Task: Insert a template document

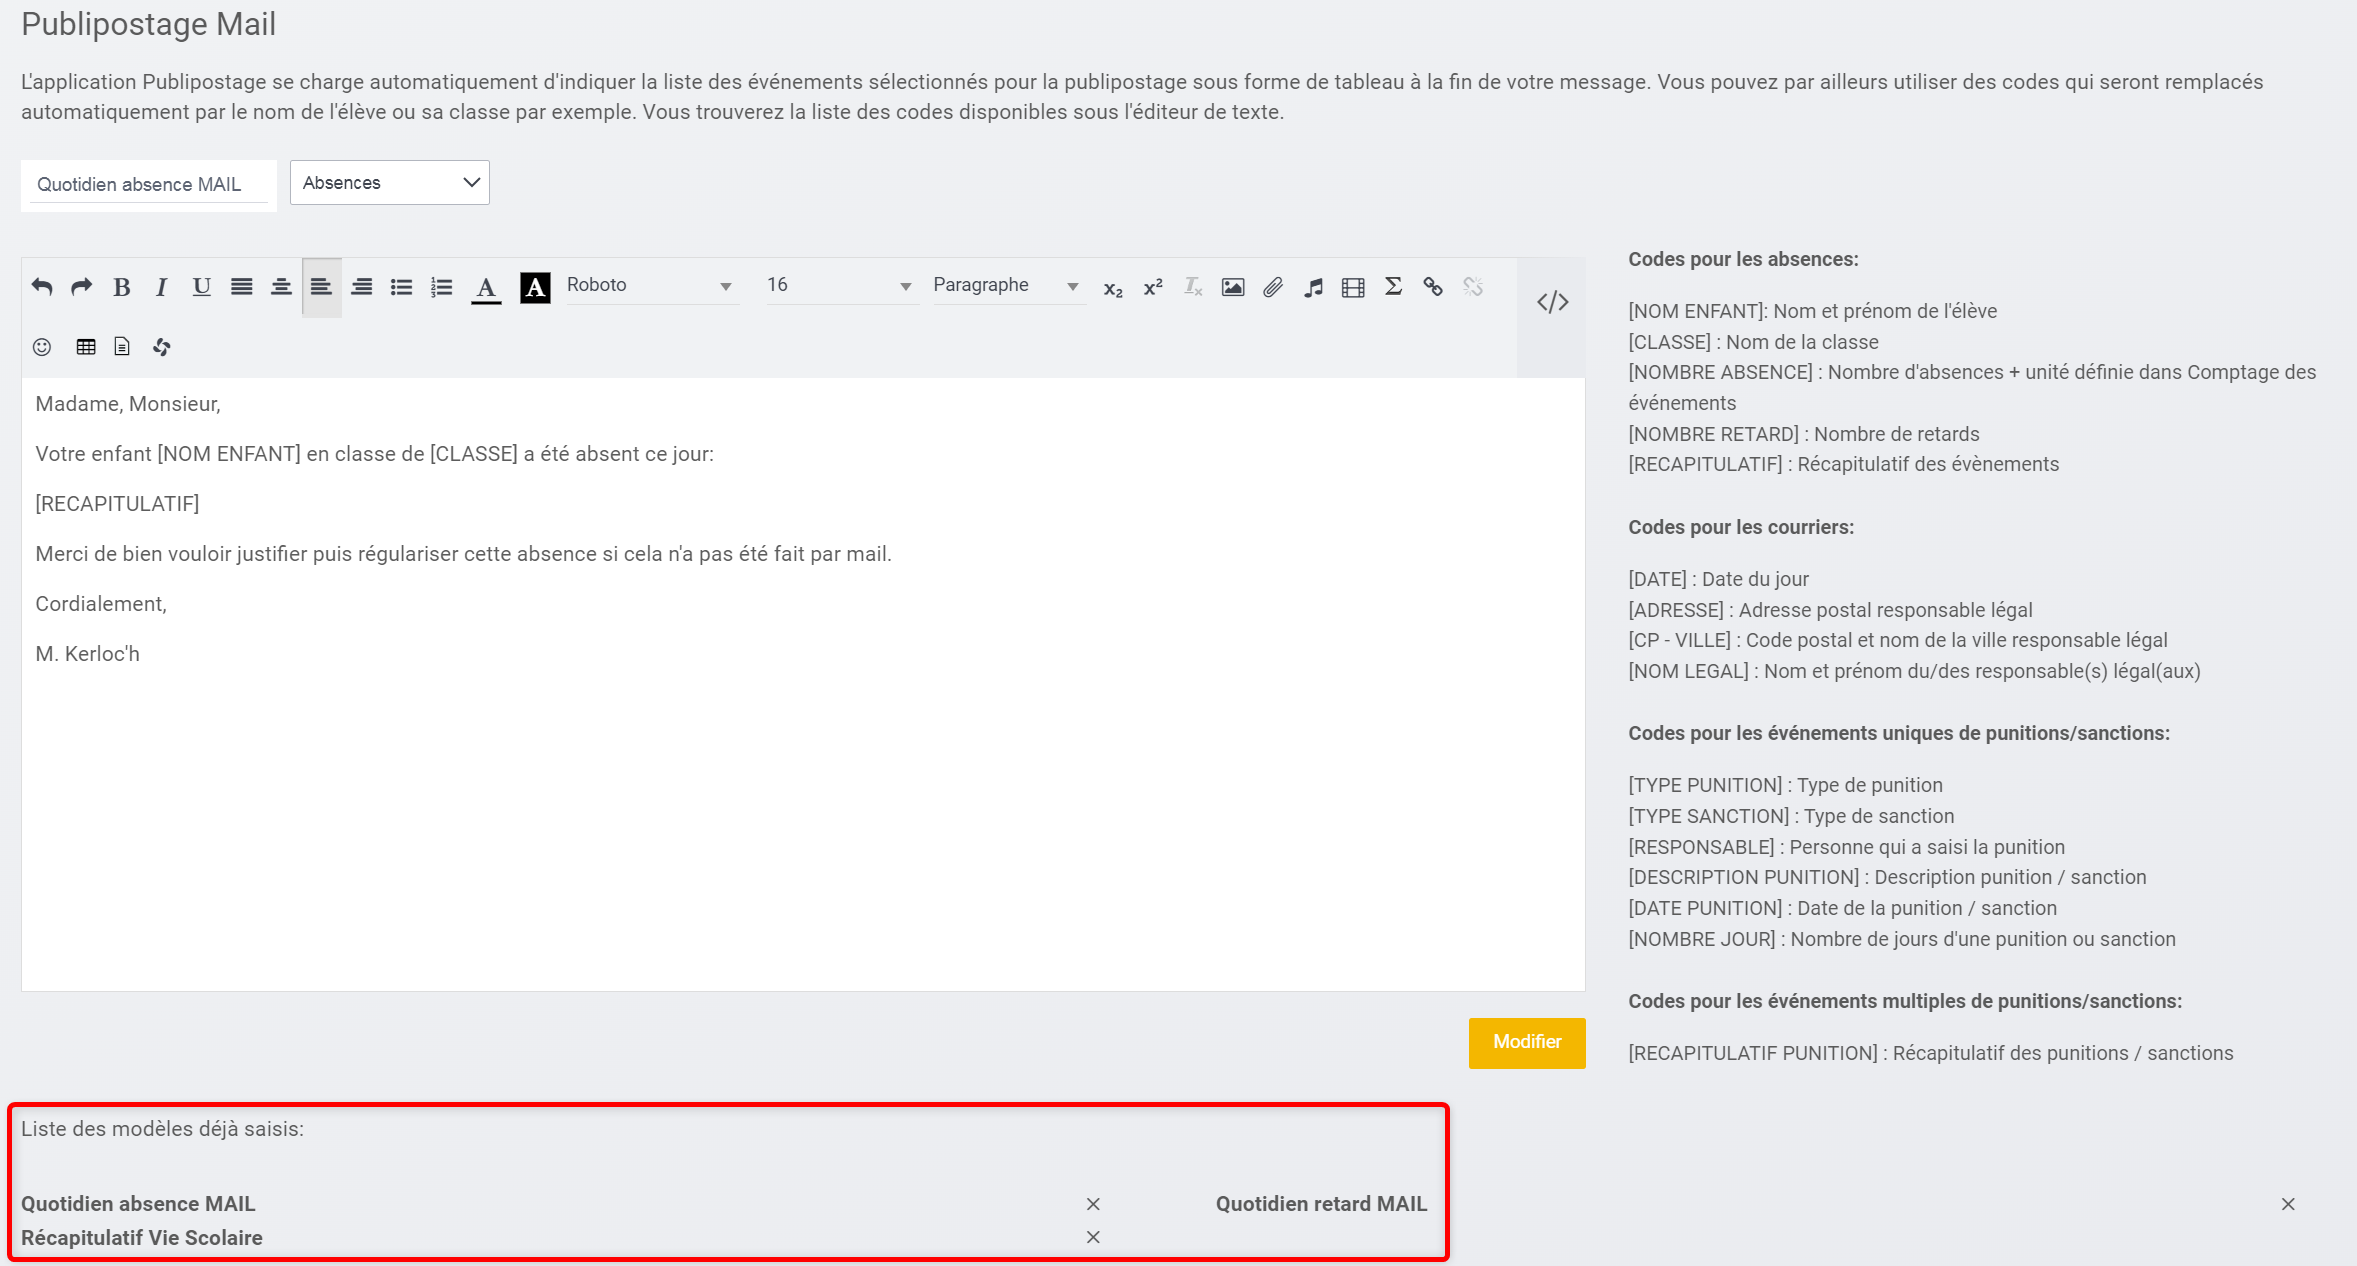Action: 122,347
